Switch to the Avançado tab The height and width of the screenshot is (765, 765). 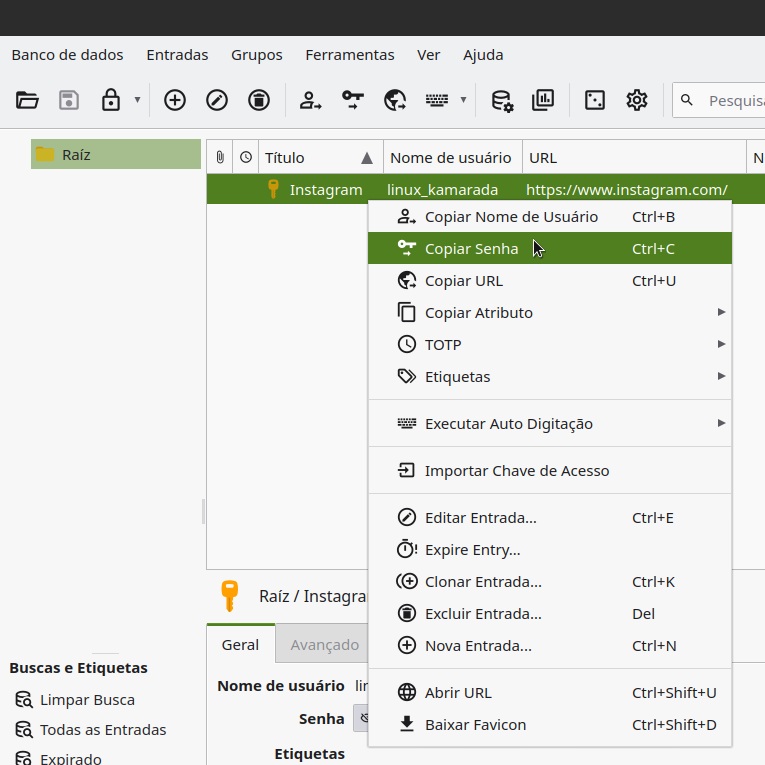pos(322,644)
